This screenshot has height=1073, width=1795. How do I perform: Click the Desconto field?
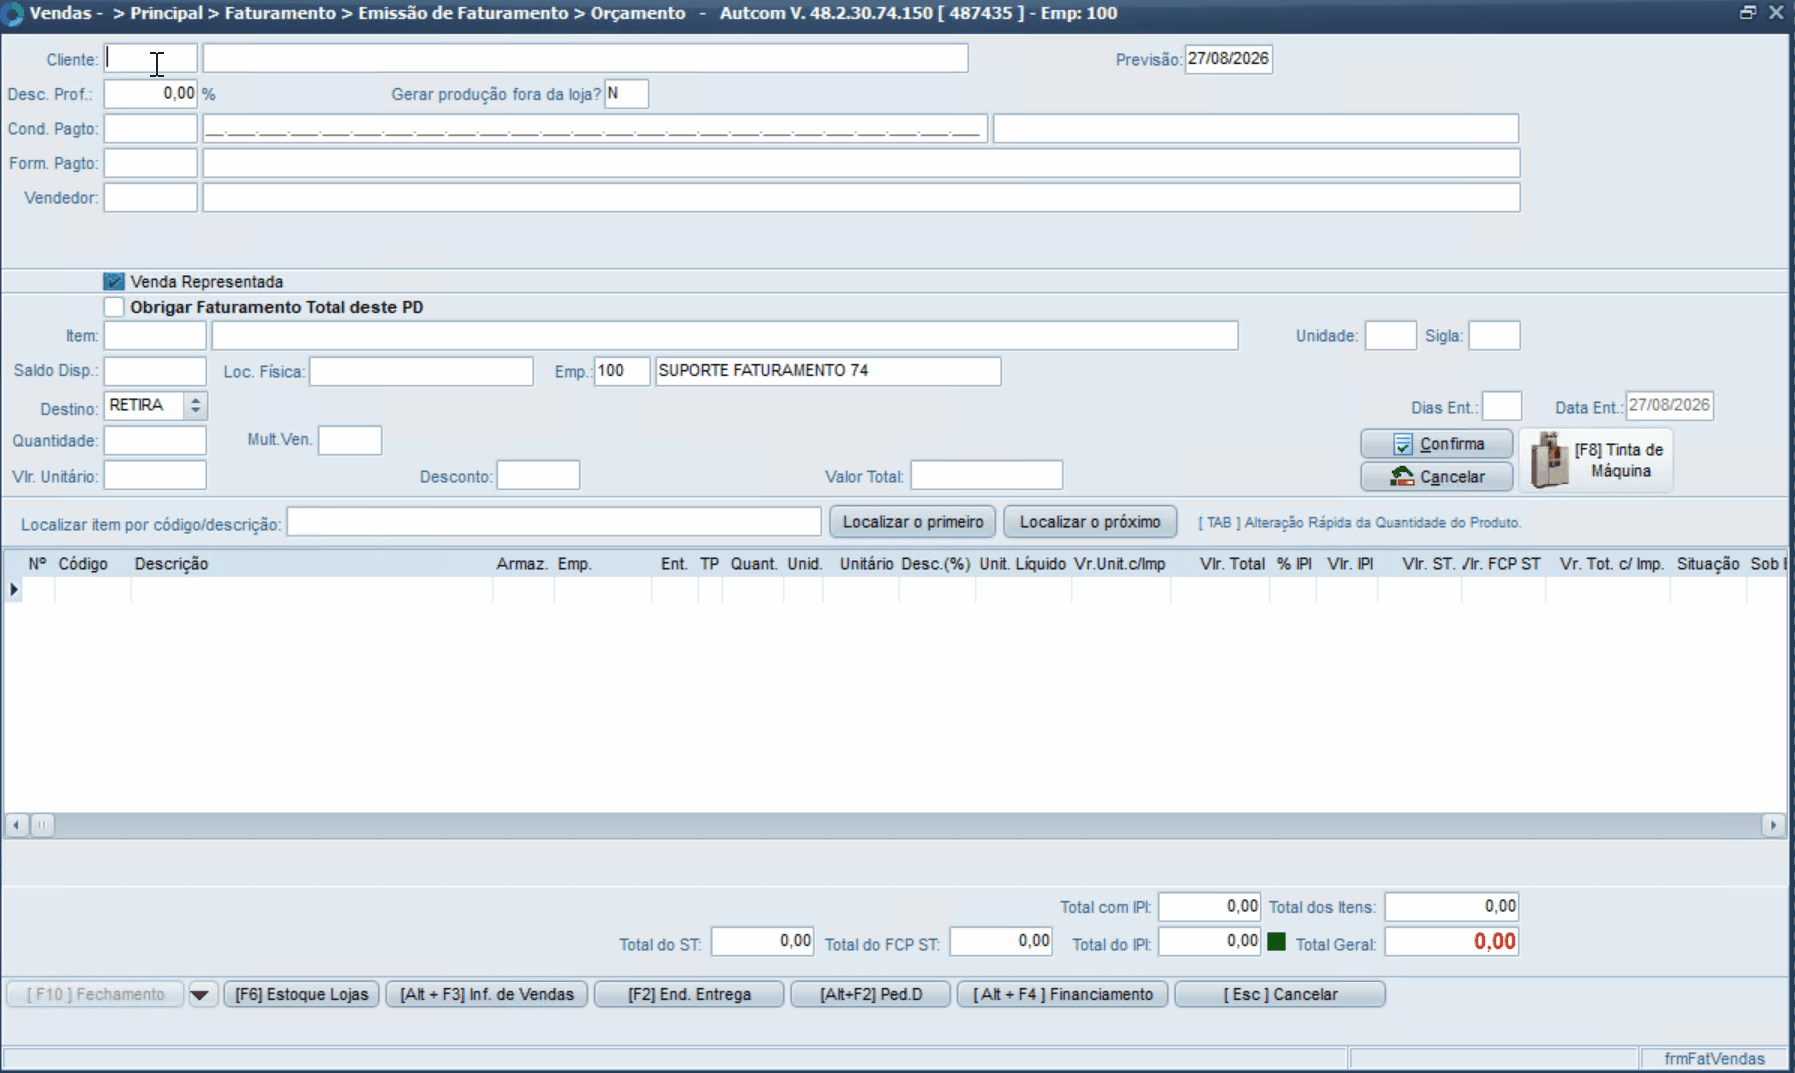538,475
